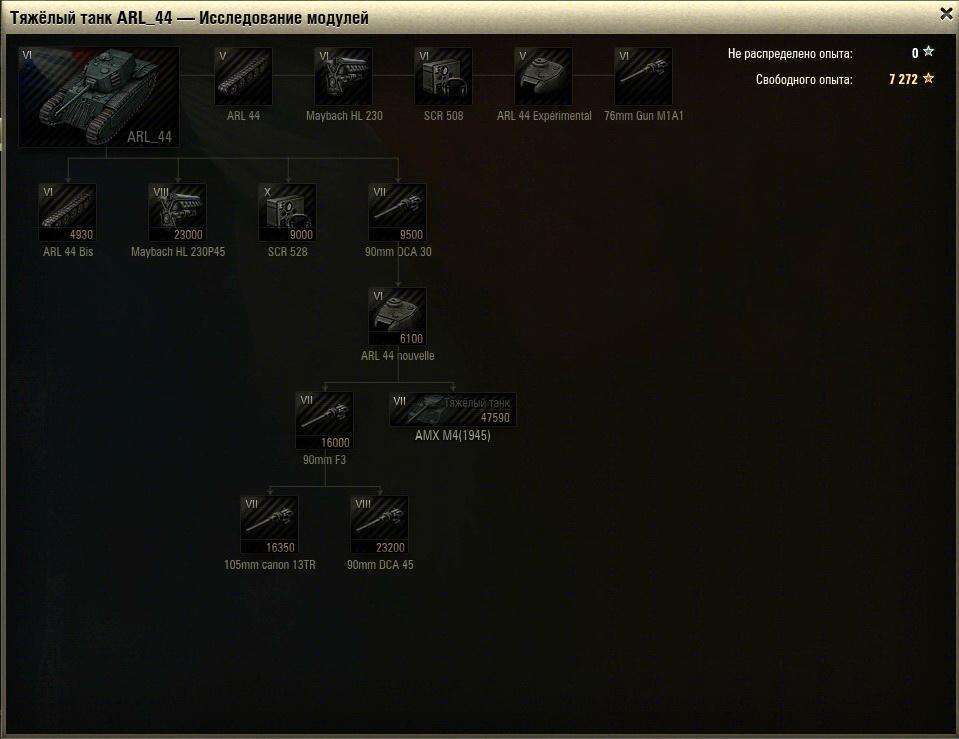Click the free experience value 7 272
The width and height of the screenshot is (959, 739).
(x=903, y=79)
